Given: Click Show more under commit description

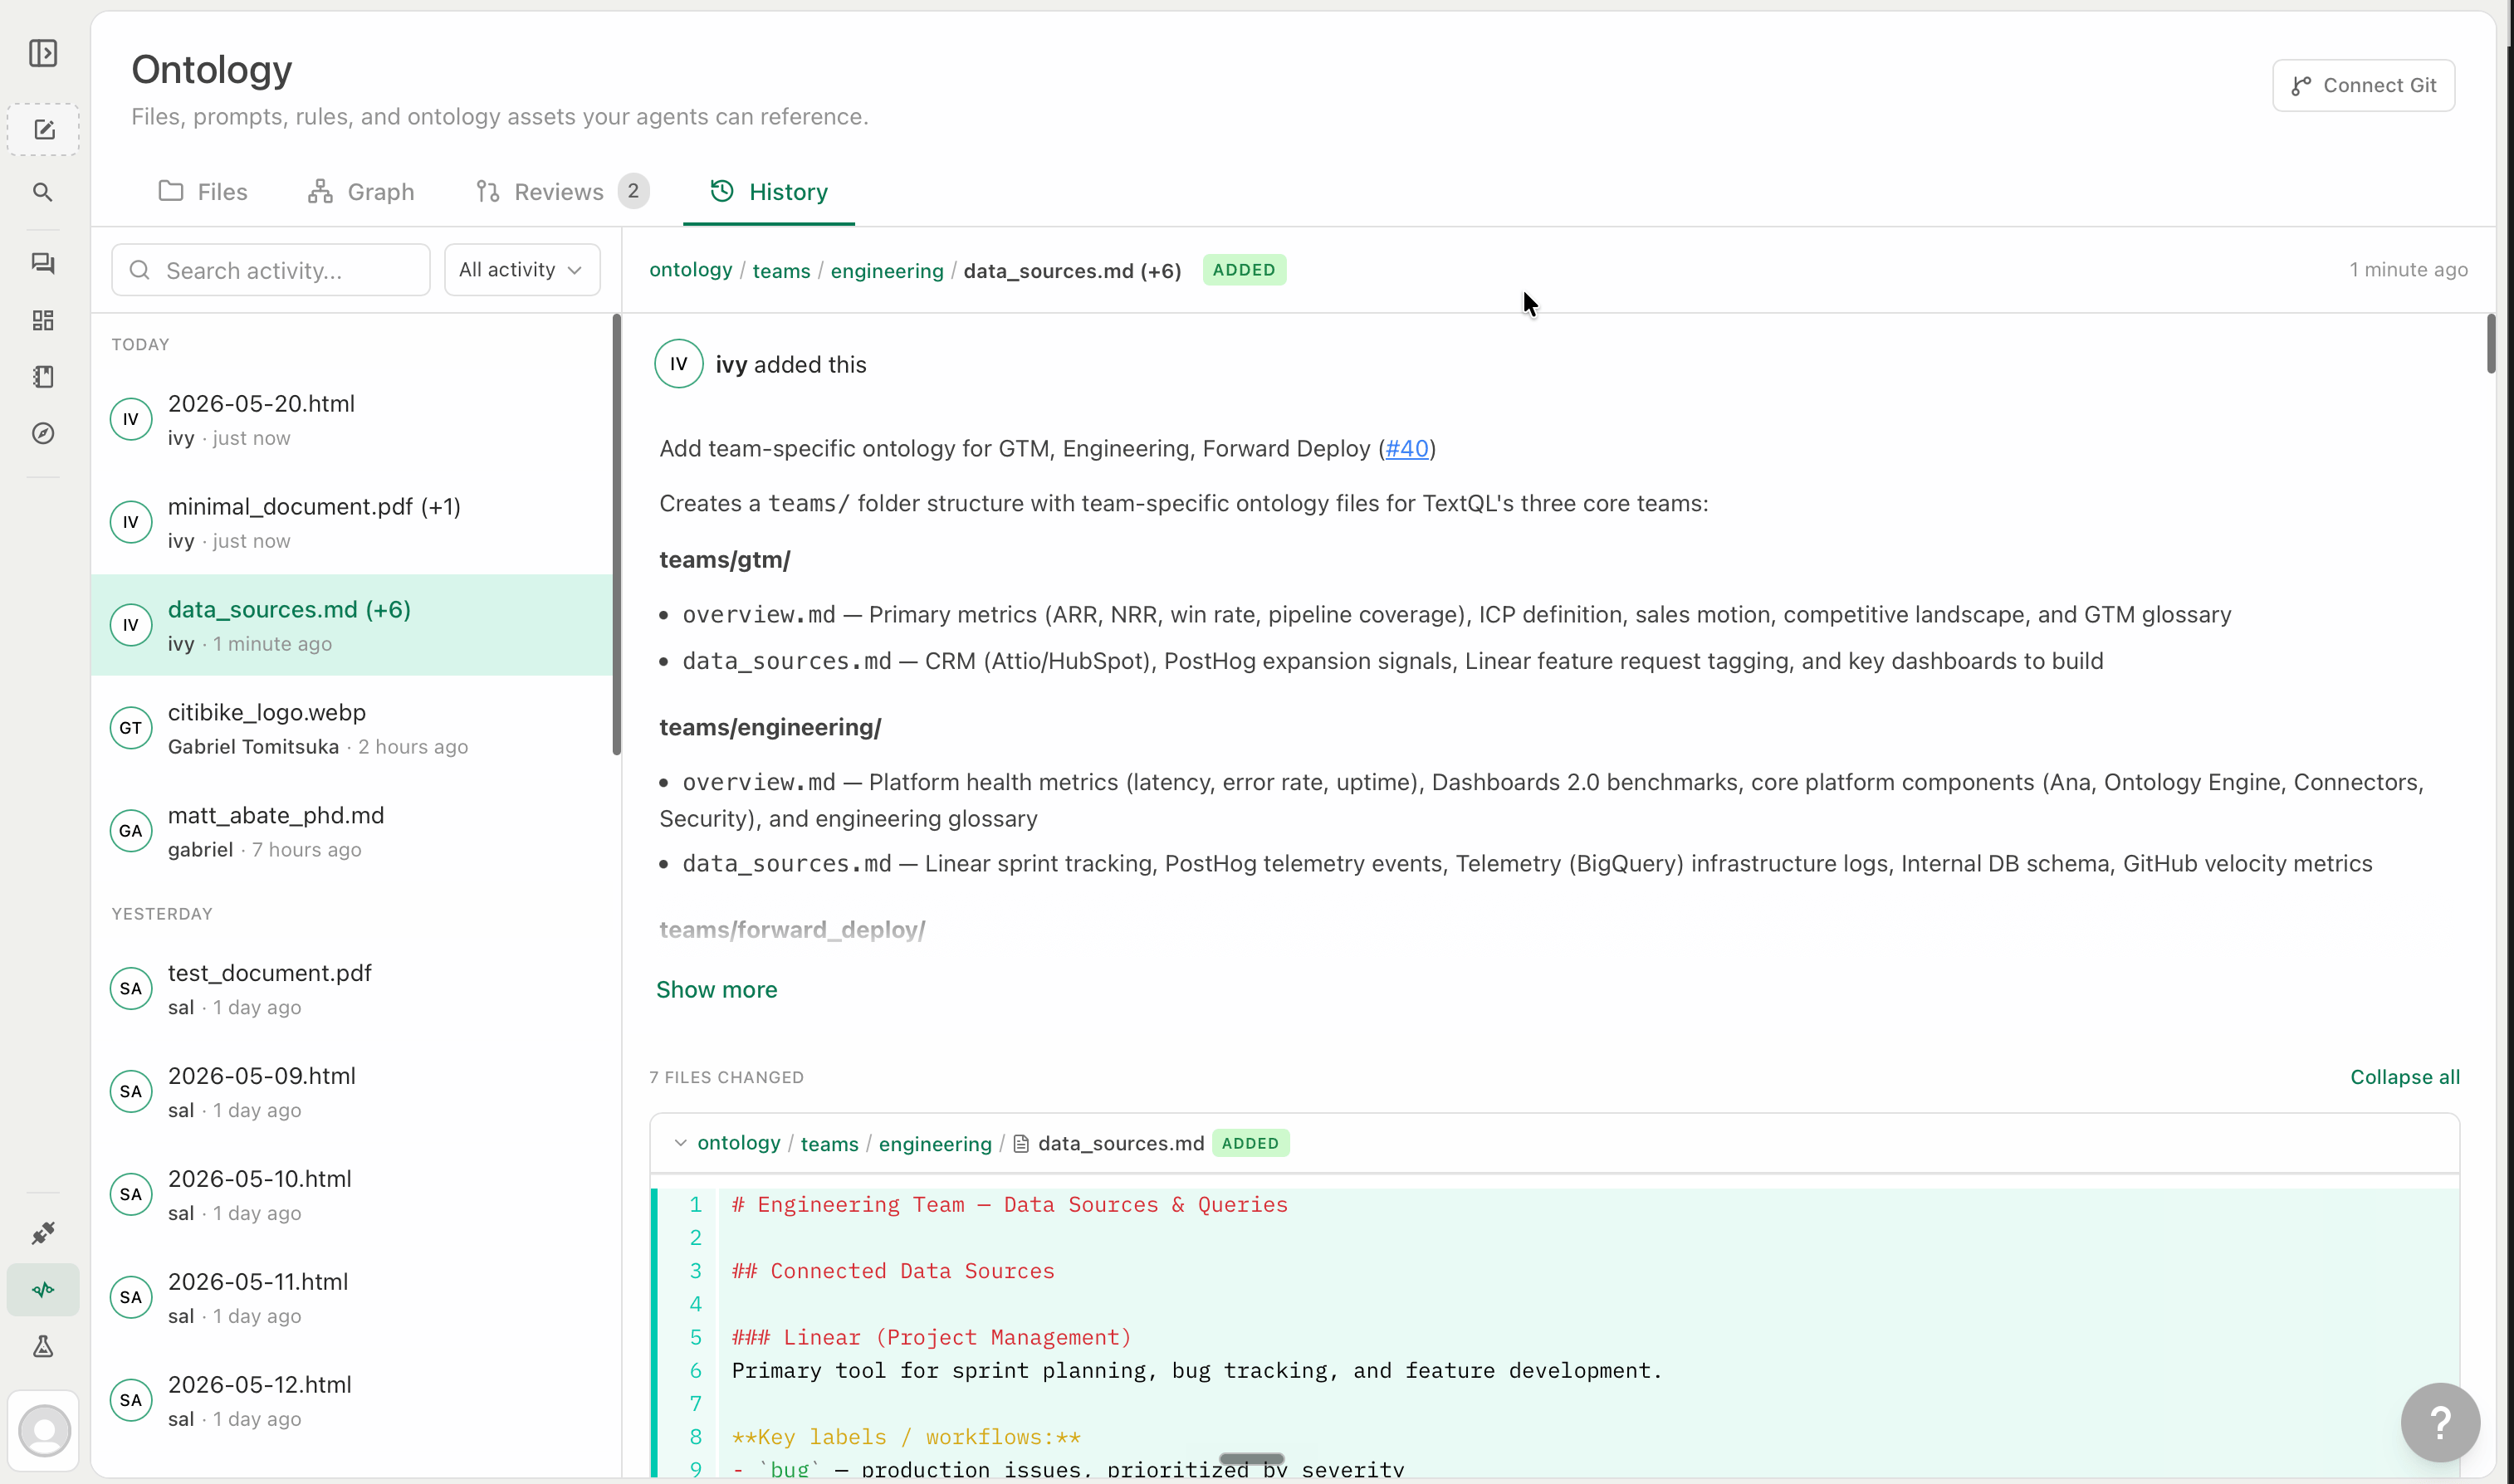Looking at the screenshot, I should tap(717, 989).
